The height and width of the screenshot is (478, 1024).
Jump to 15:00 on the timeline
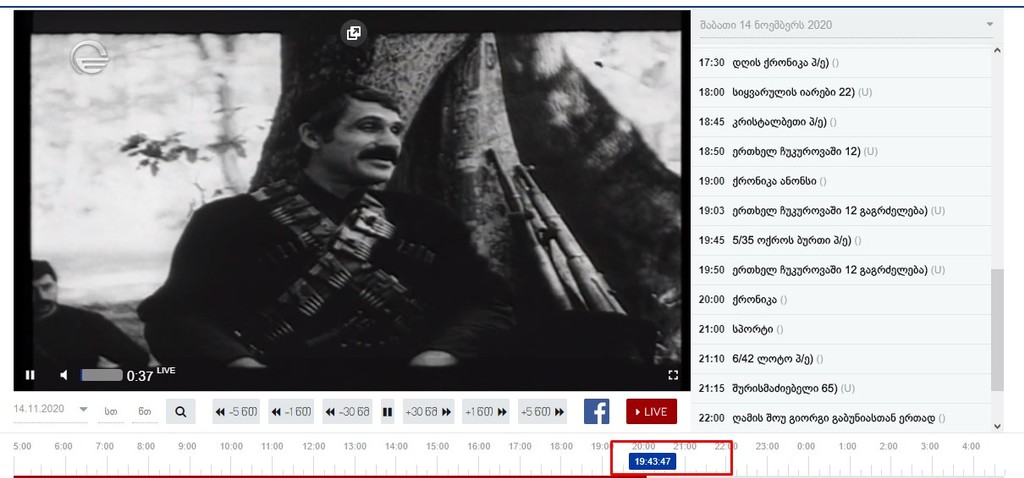coord(438,446)
